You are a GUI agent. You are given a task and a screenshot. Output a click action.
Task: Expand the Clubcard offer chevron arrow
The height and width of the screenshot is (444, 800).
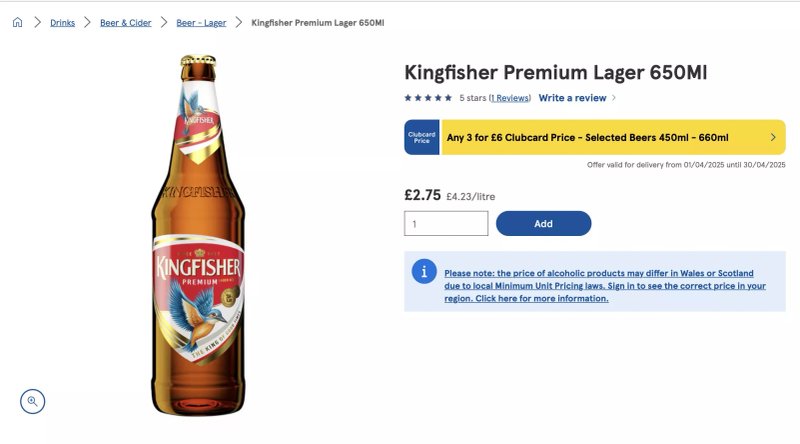(773, 137)
